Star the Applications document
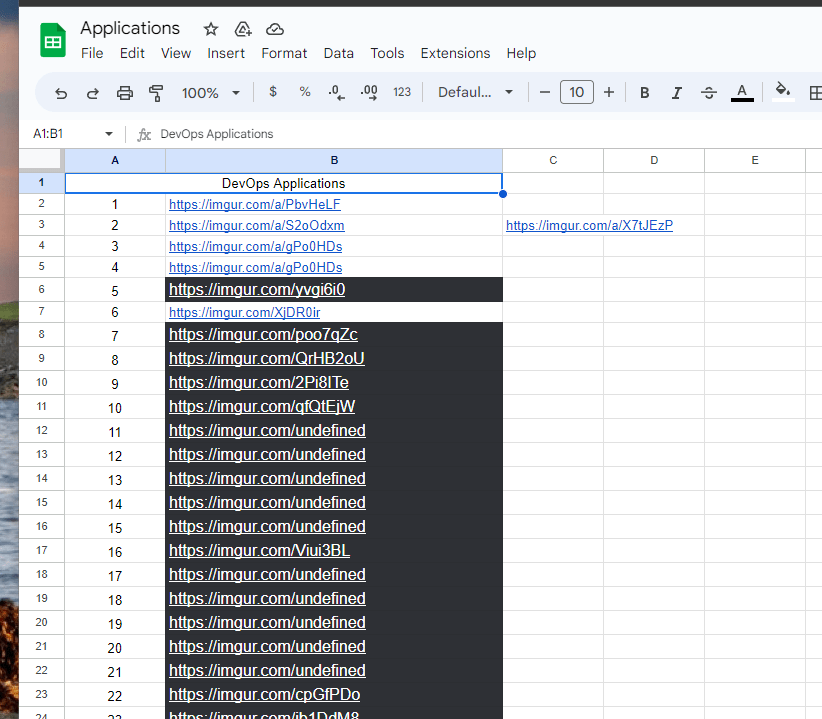822x719 pixels. click(x=211, y=29)
